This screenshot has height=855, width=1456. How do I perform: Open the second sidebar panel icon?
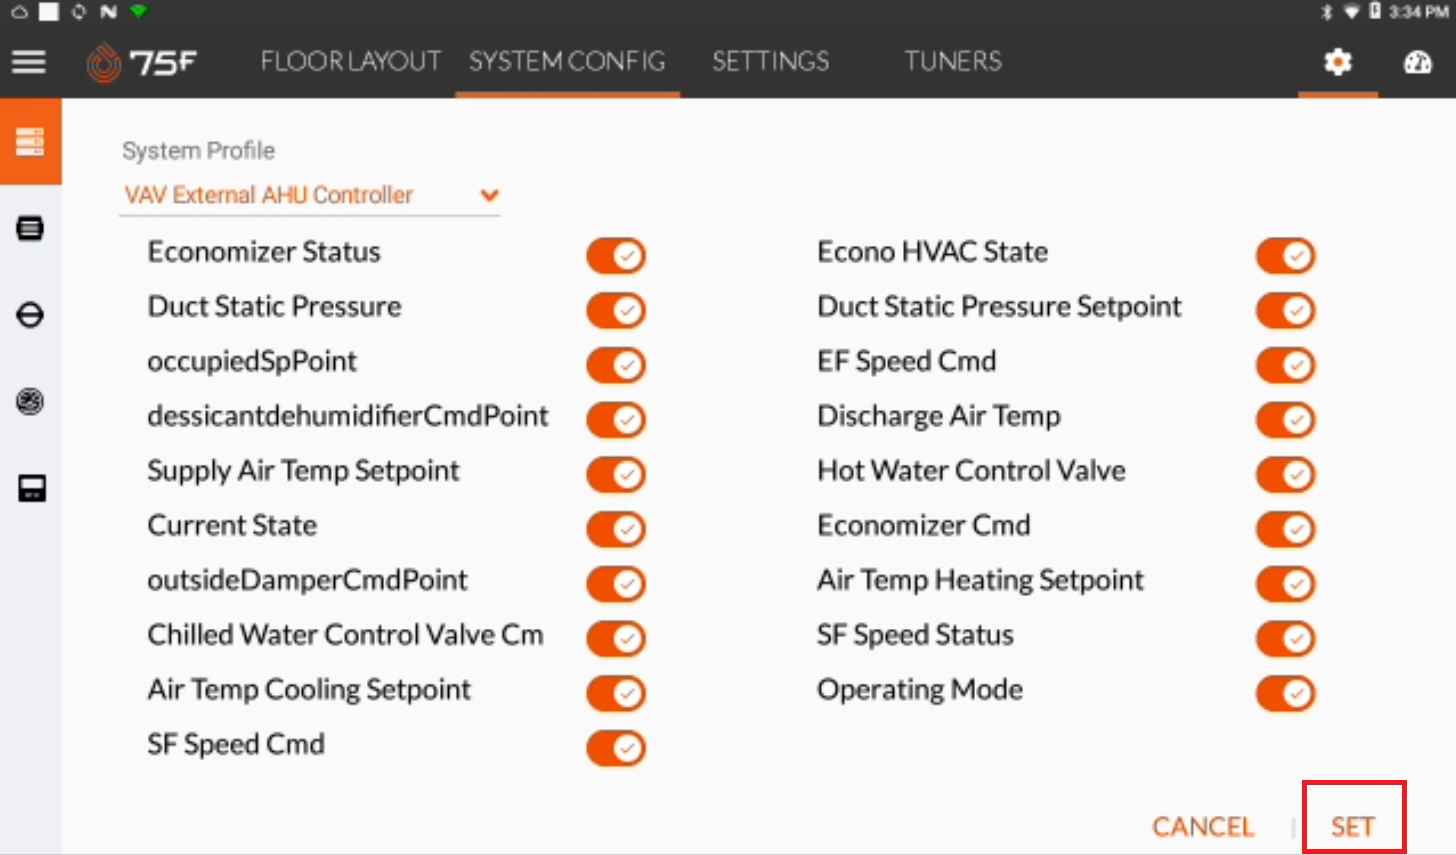point(31,228)
